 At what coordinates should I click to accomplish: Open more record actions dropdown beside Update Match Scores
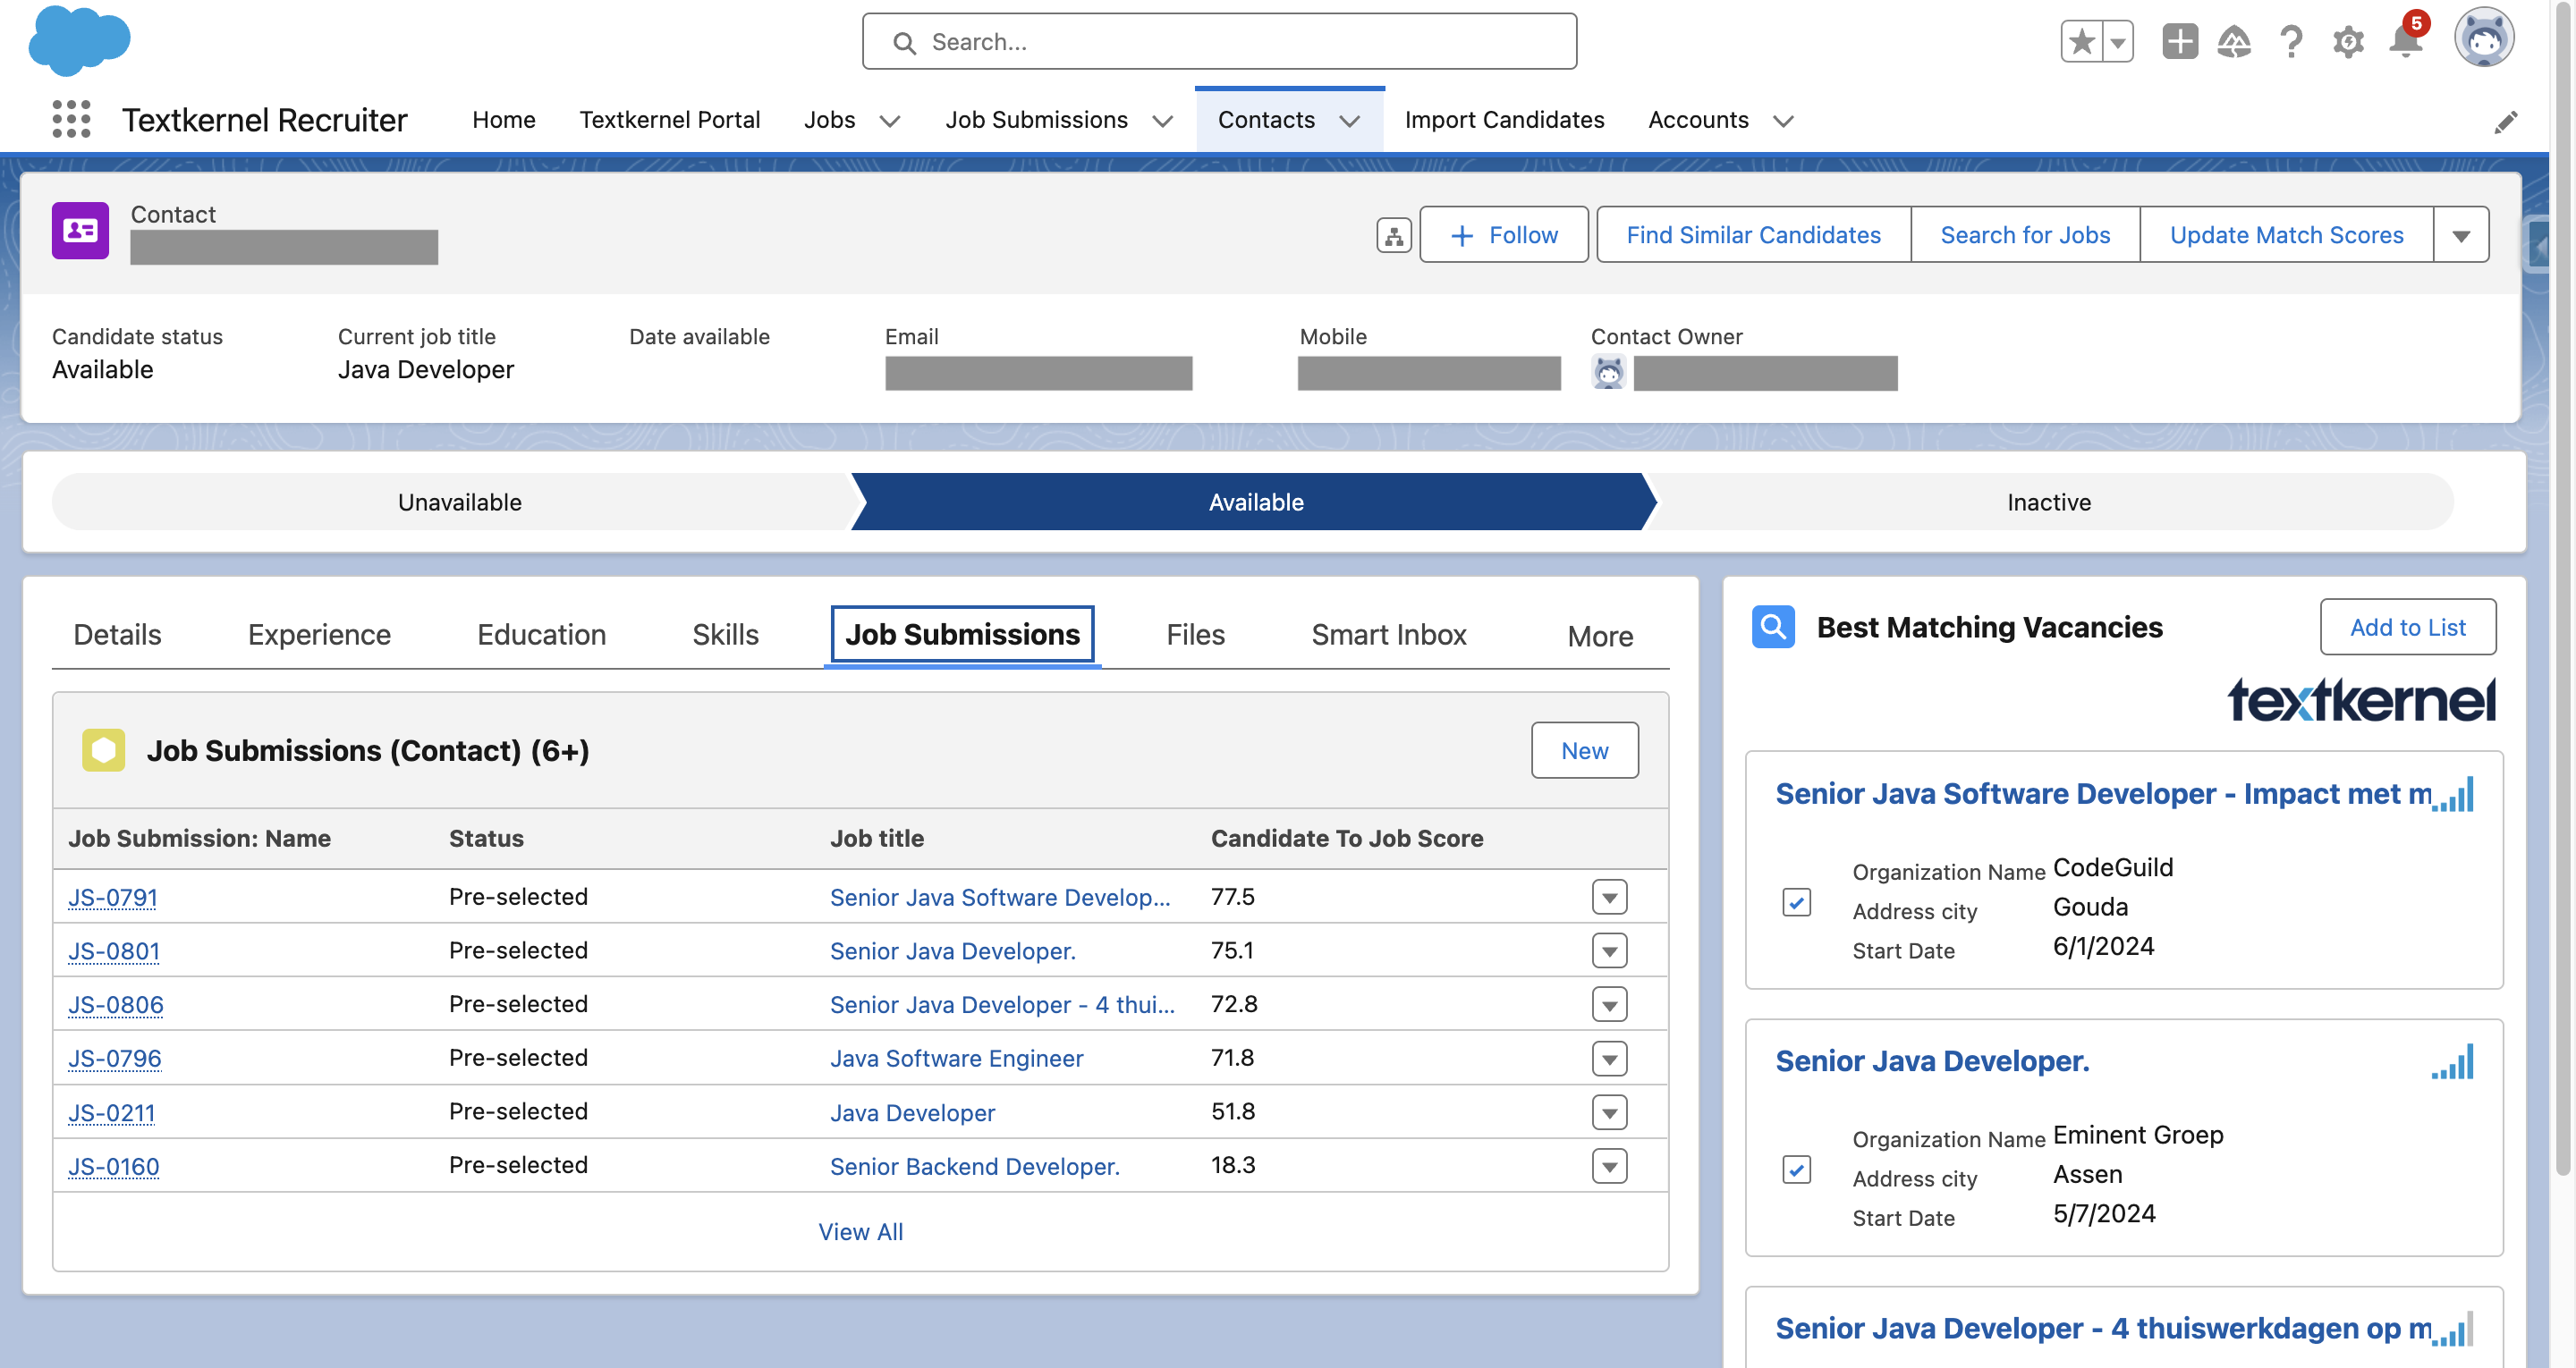[2461, 235]
